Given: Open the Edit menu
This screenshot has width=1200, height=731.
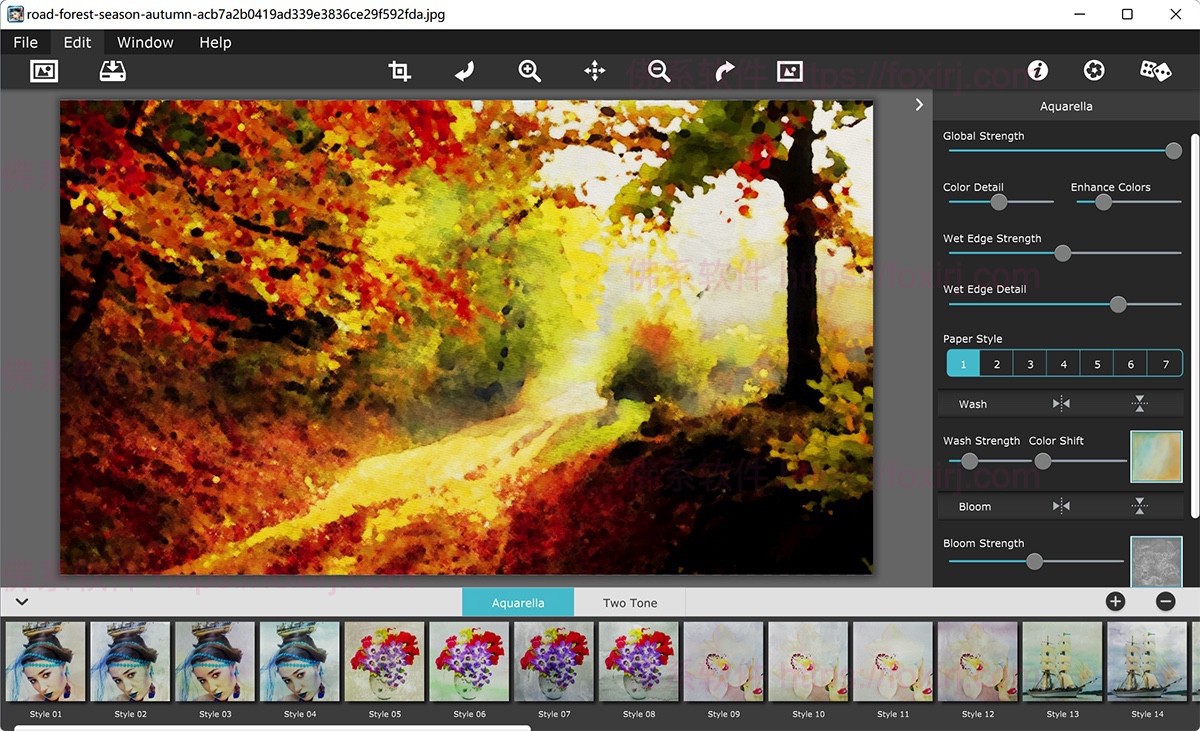Looking at the screenshot, I should [76, 42].
